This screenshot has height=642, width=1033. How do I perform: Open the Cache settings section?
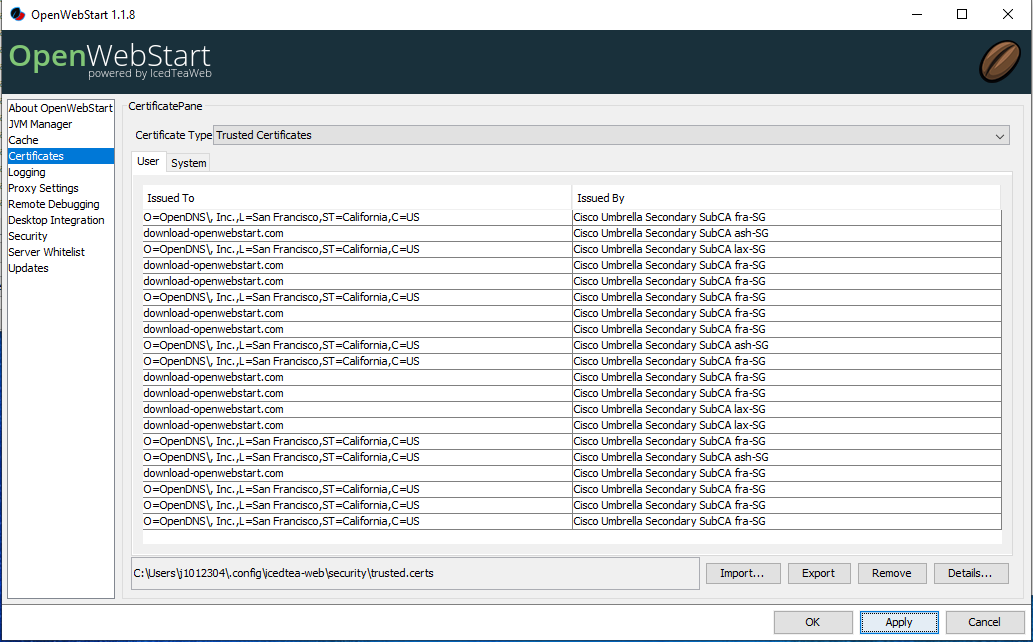(x=61, y=140)
